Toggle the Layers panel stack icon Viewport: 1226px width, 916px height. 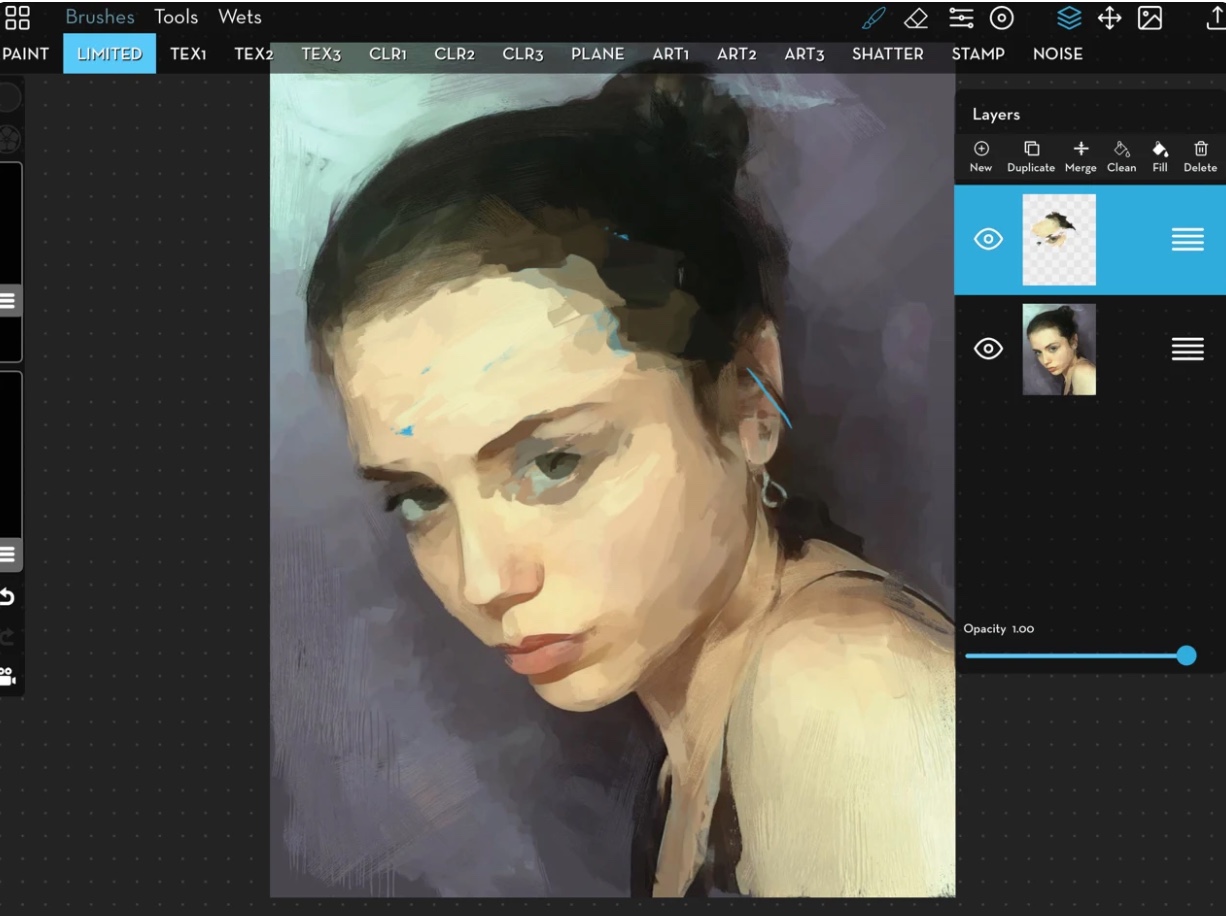pos(1068,18)
